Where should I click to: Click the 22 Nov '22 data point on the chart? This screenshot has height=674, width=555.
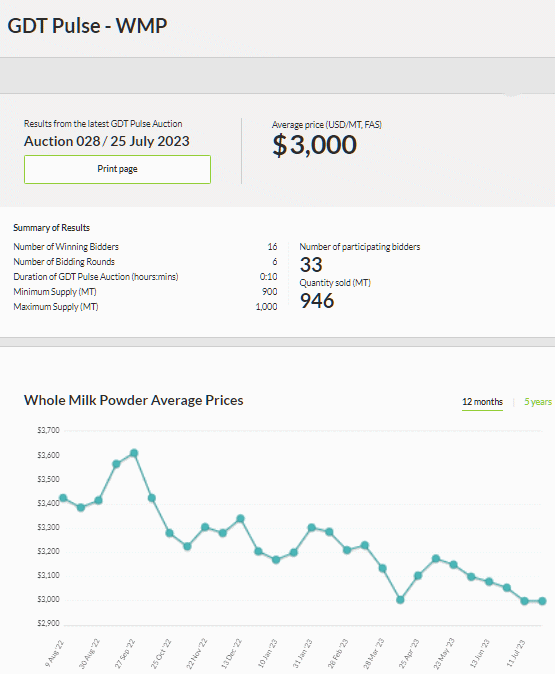[x=205, y=527]
